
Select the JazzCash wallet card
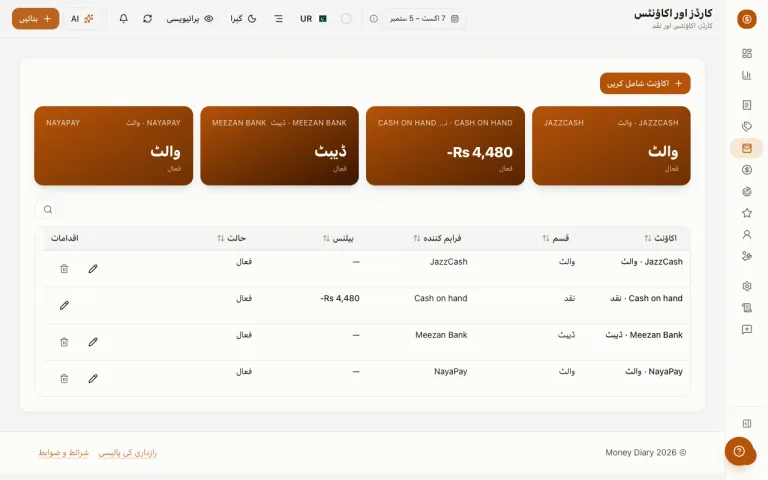(611, 145)
